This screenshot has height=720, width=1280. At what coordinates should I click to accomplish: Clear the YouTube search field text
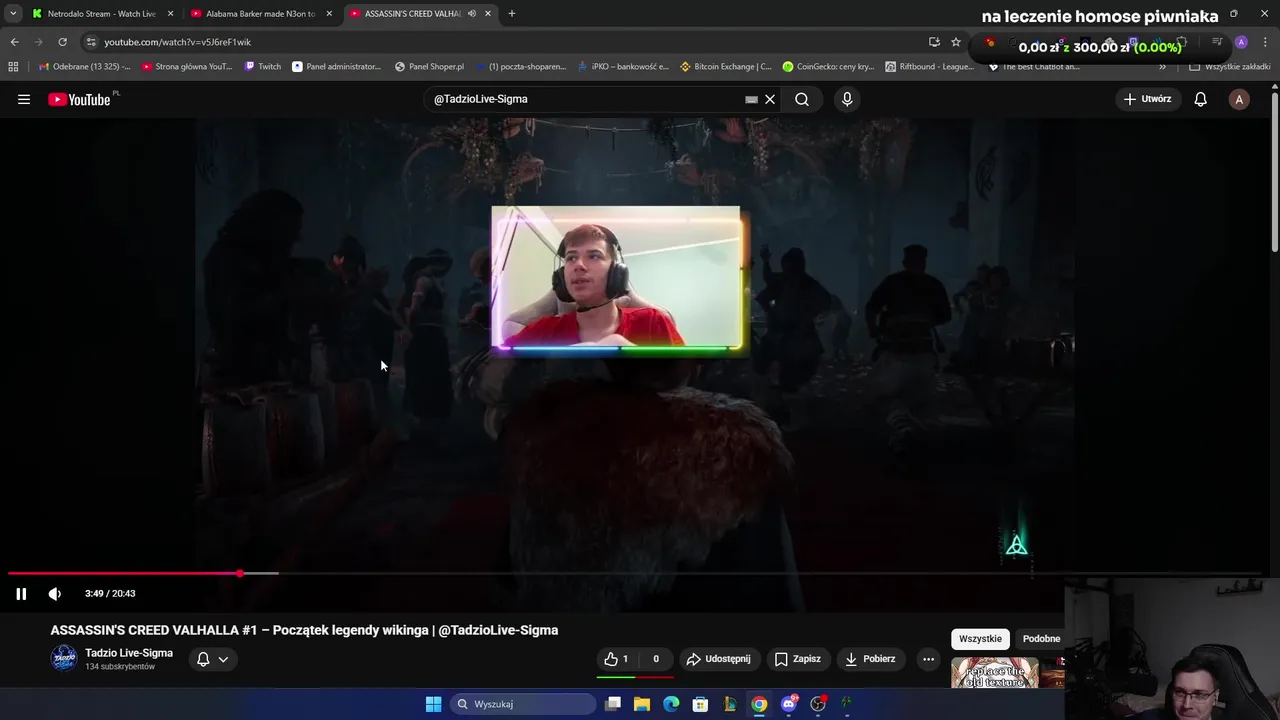[770, 99]
